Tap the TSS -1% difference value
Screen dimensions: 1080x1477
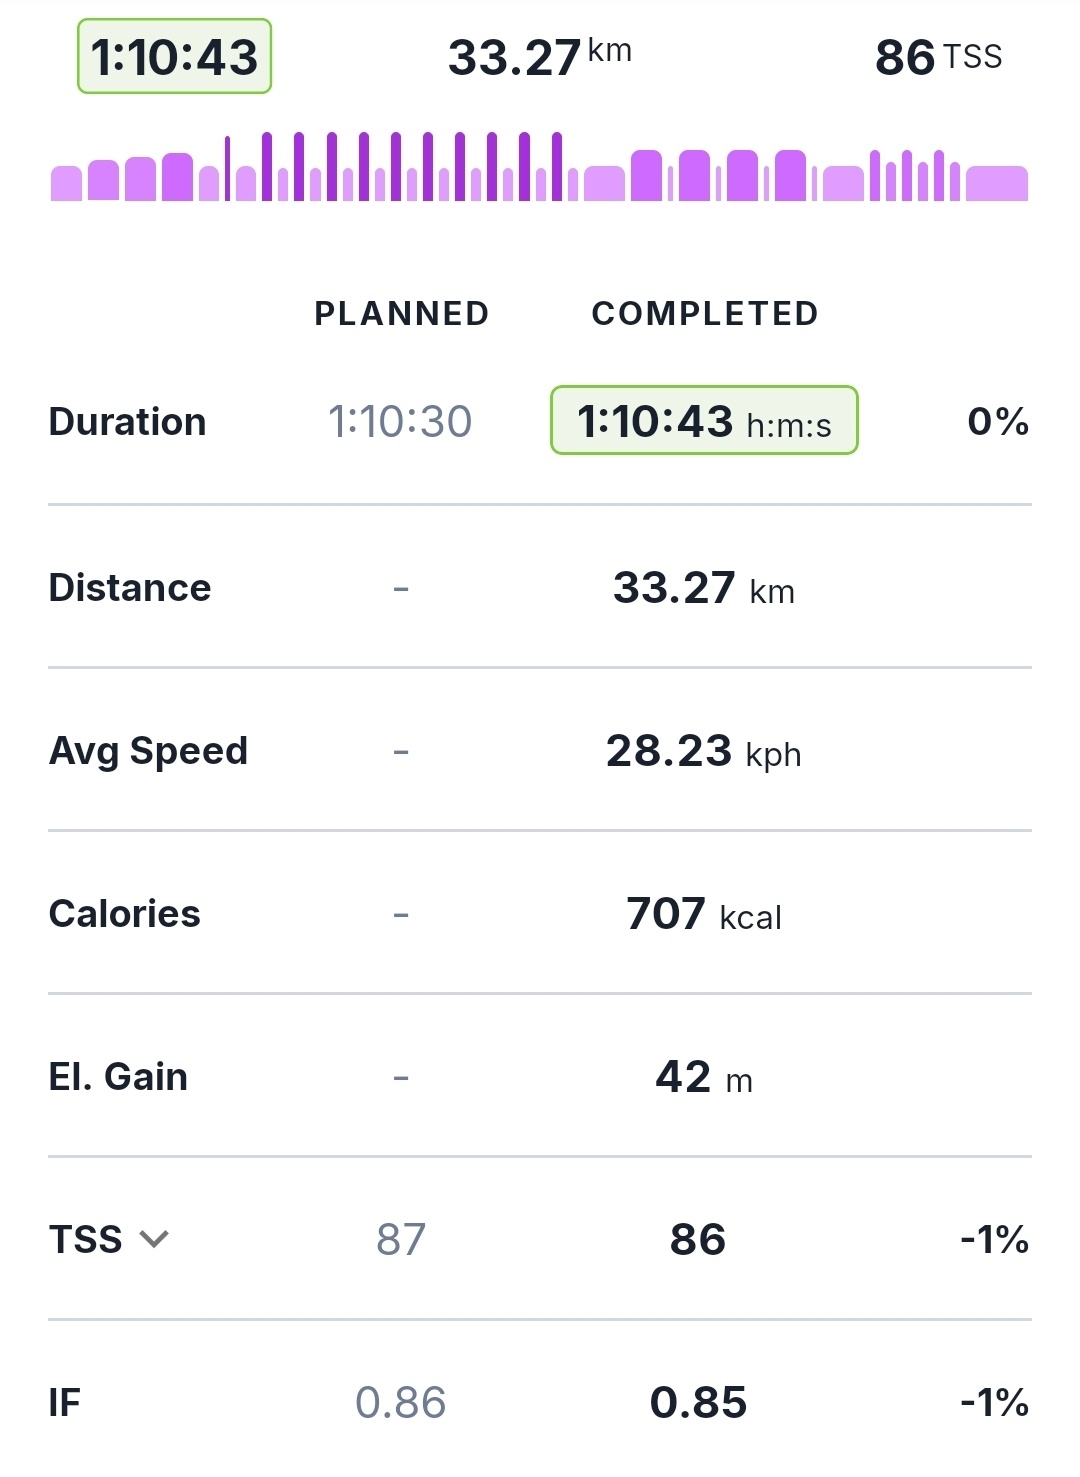pyautogui.click(x=994, y=1240)
